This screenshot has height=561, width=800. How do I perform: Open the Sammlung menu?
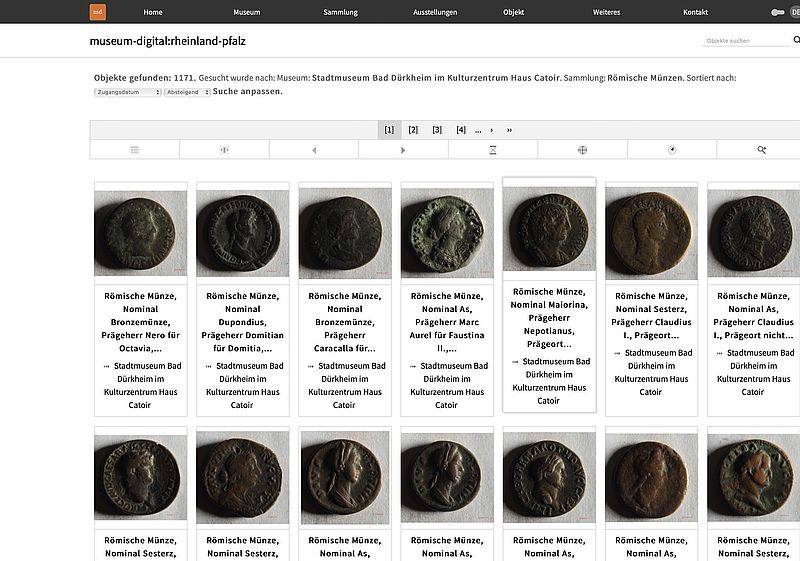click(x=340, y=12)
